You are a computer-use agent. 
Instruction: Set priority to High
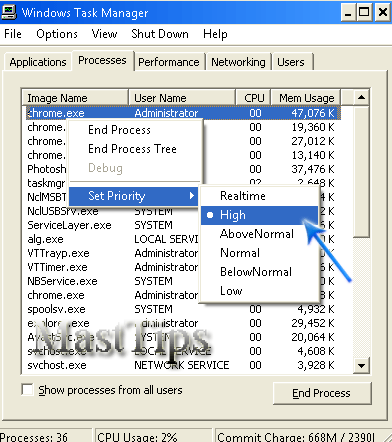(259, 215)
